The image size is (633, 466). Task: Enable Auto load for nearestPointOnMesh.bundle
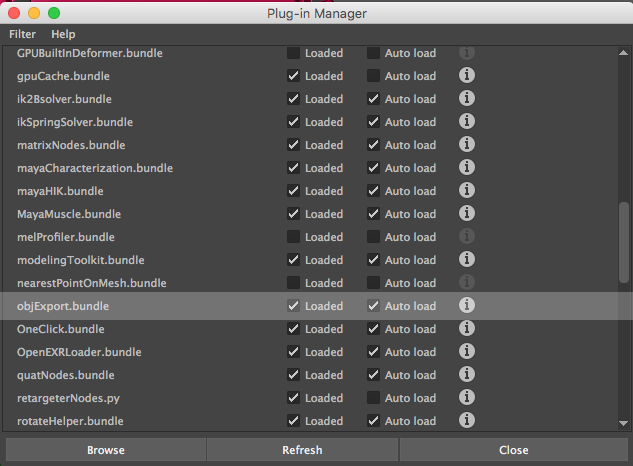pos(373,283)
